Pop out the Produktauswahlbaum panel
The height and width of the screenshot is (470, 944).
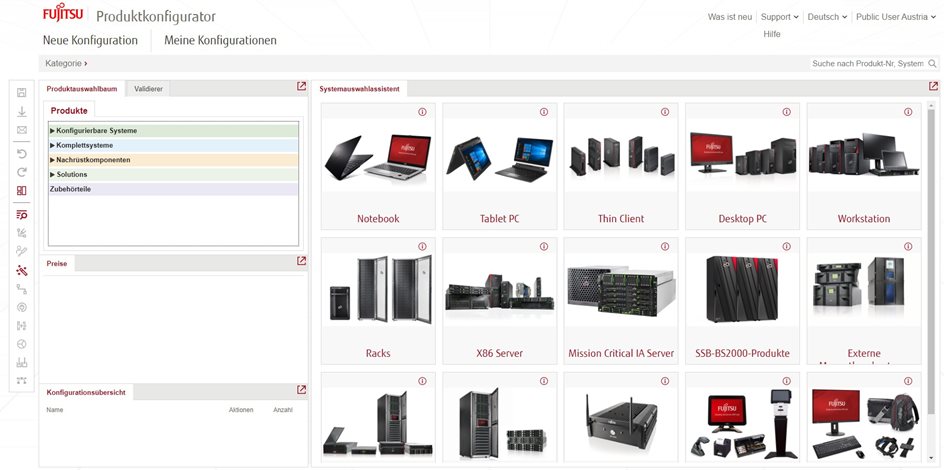click(x=302, y=87)
